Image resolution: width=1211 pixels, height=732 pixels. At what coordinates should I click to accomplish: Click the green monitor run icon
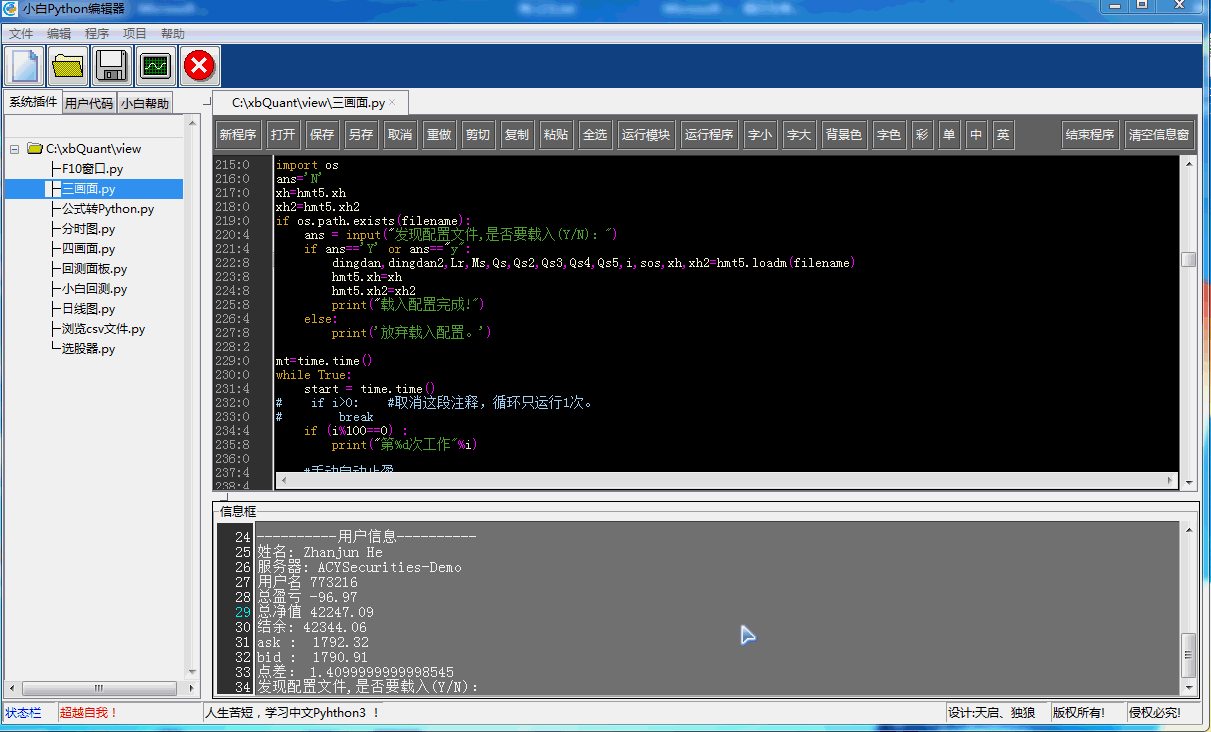[x=156, y=66]
